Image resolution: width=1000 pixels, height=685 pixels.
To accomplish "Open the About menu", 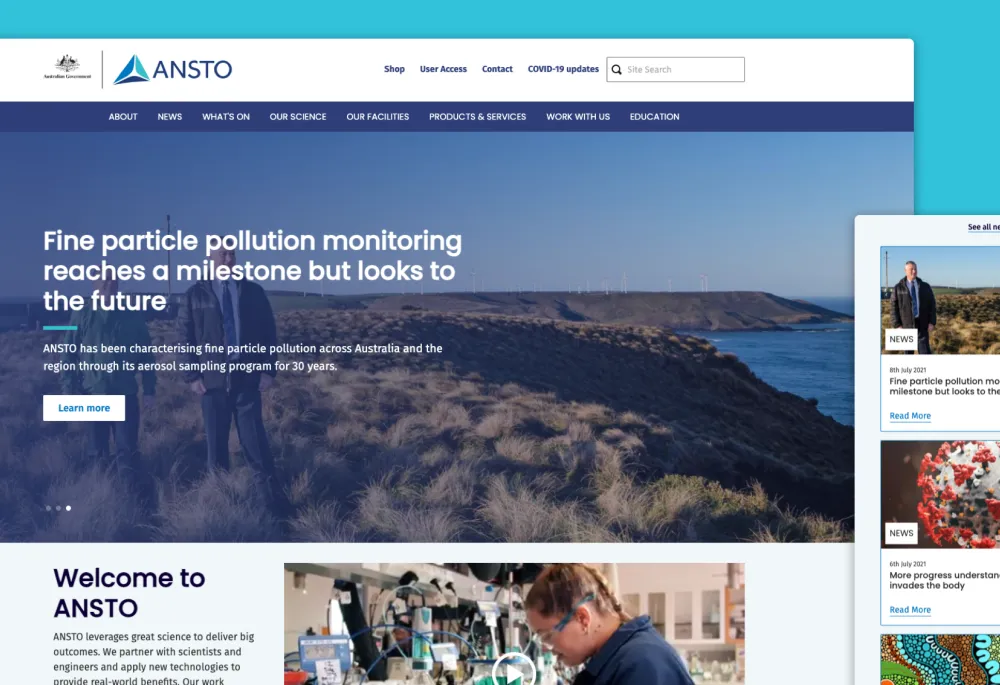I will coord(123,117).
